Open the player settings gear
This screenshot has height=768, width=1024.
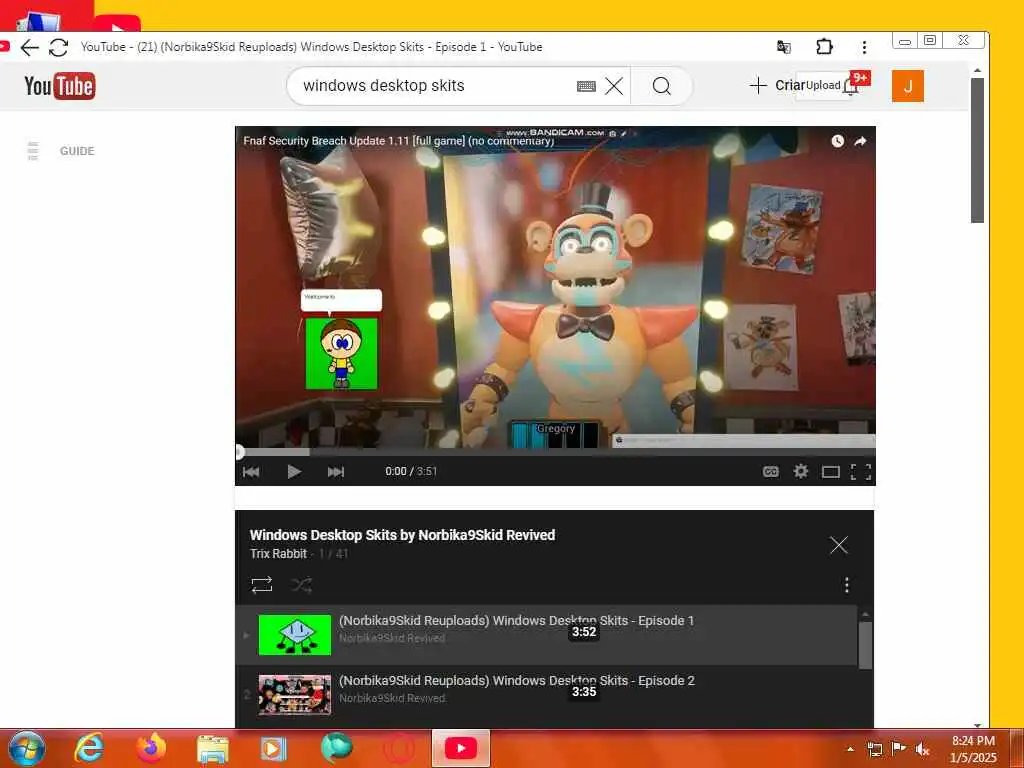pyautogui.click(x=801, y=471)
